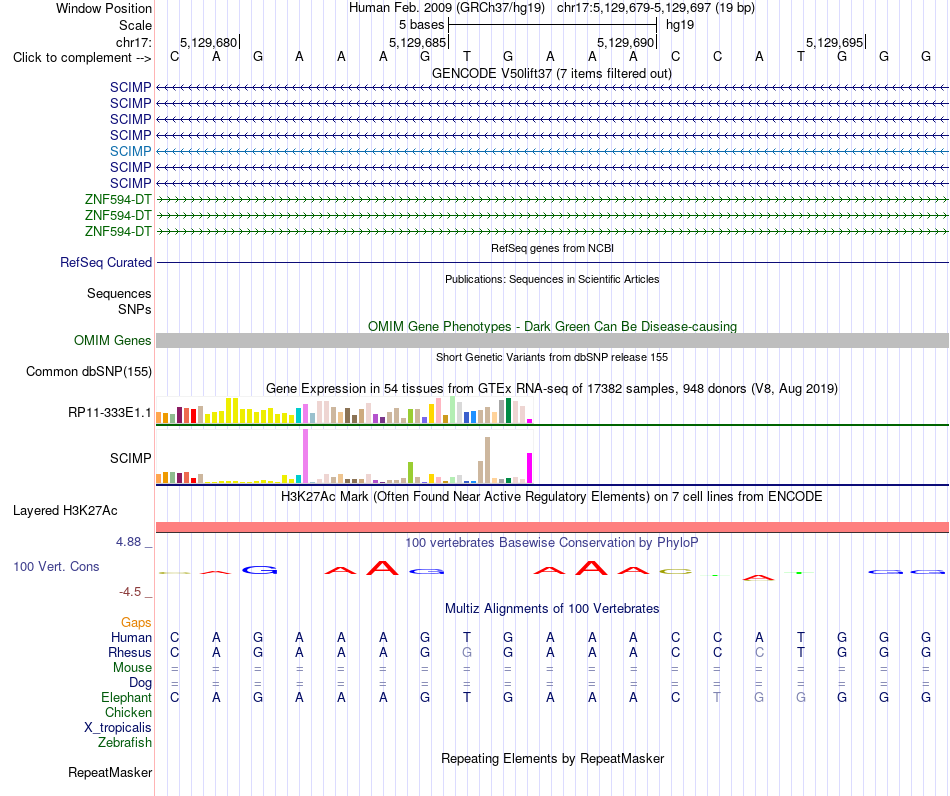Select the X_tropicalis species row label
950x796 pixels.
(x=118, y=728)
